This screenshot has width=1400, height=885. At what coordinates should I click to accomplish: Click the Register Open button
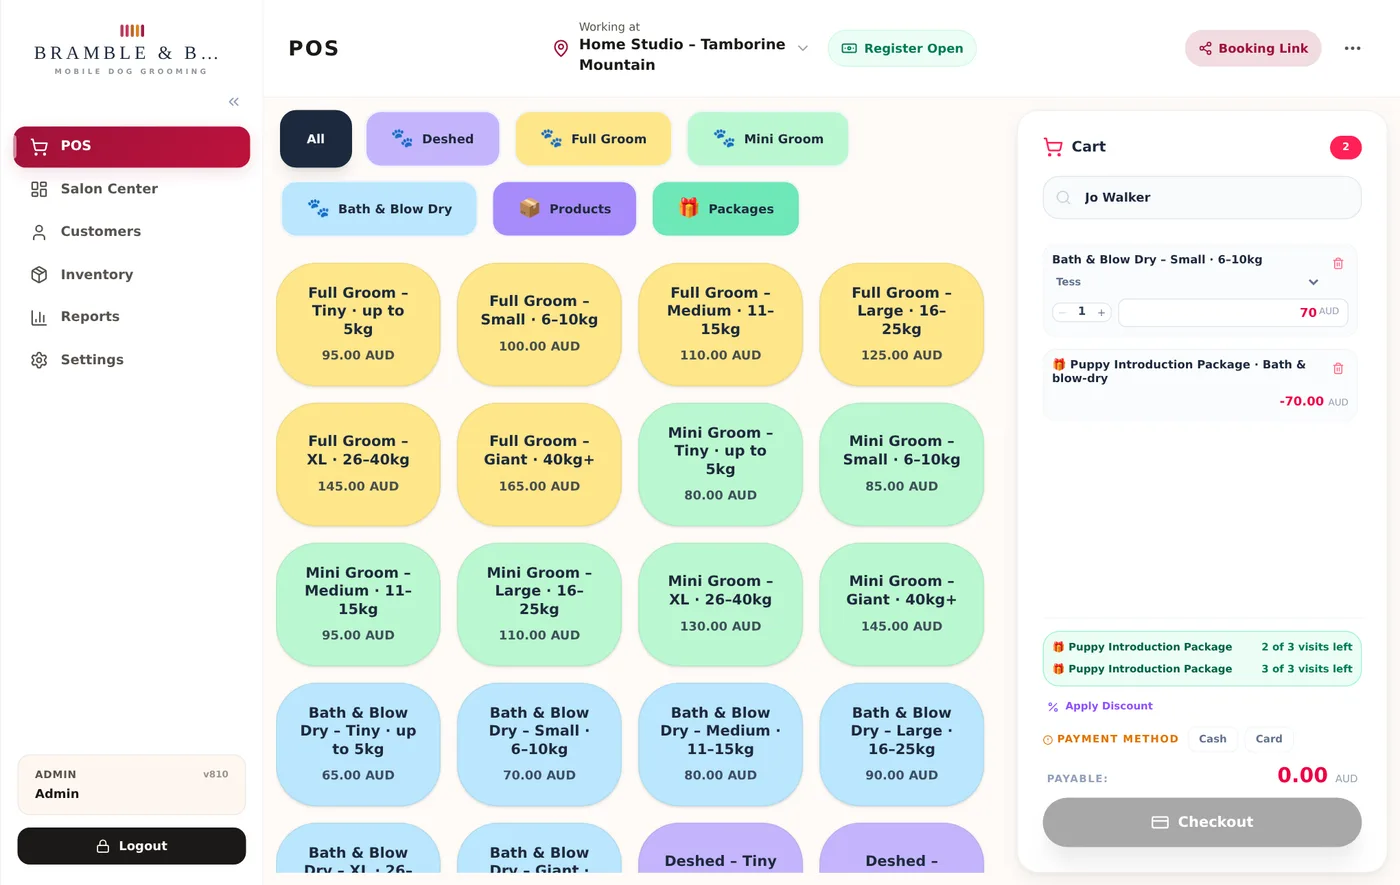[902, 48]
